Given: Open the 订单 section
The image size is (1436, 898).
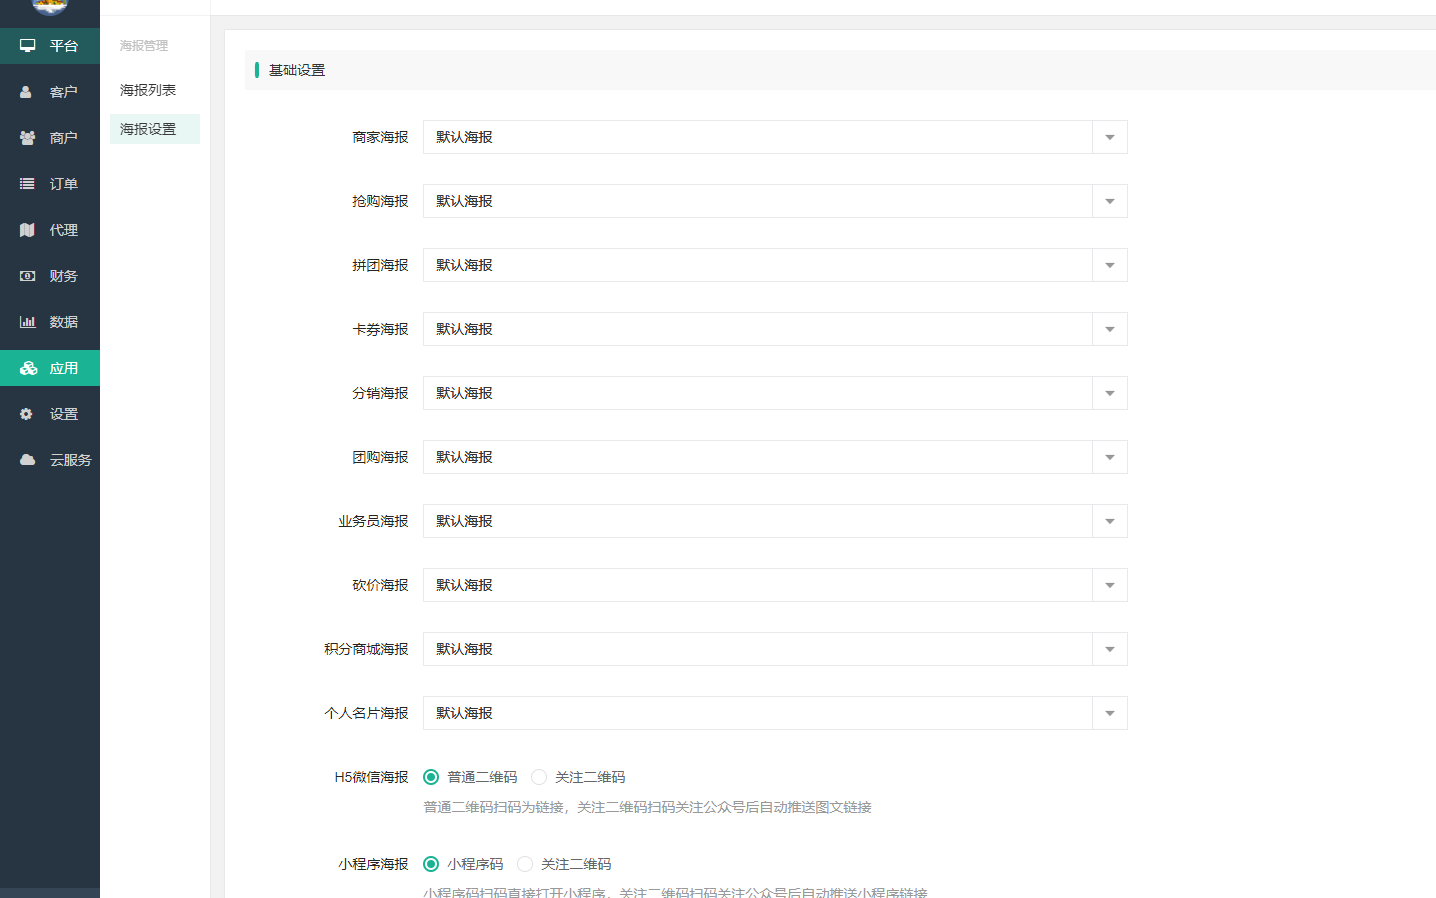Looking at the screenshot, I should pyautogui.click(x=50, y=184).
